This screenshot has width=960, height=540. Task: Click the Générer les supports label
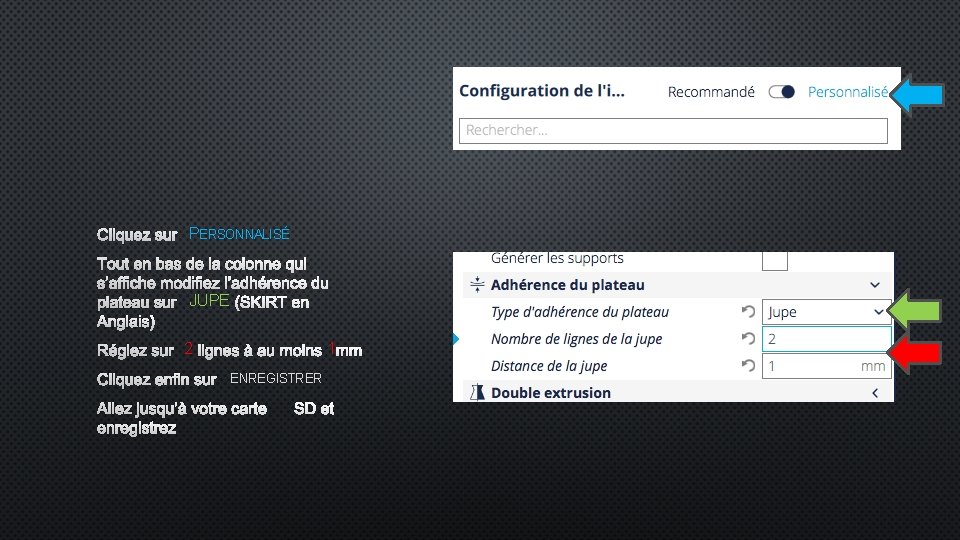[557, 258]
